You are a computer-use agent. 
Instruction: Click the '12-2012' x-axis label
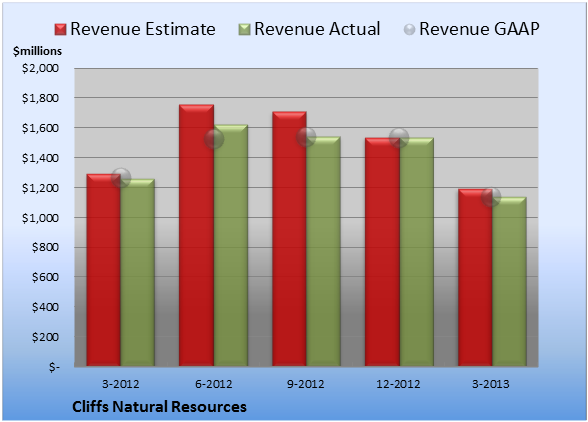coord(399,384)
